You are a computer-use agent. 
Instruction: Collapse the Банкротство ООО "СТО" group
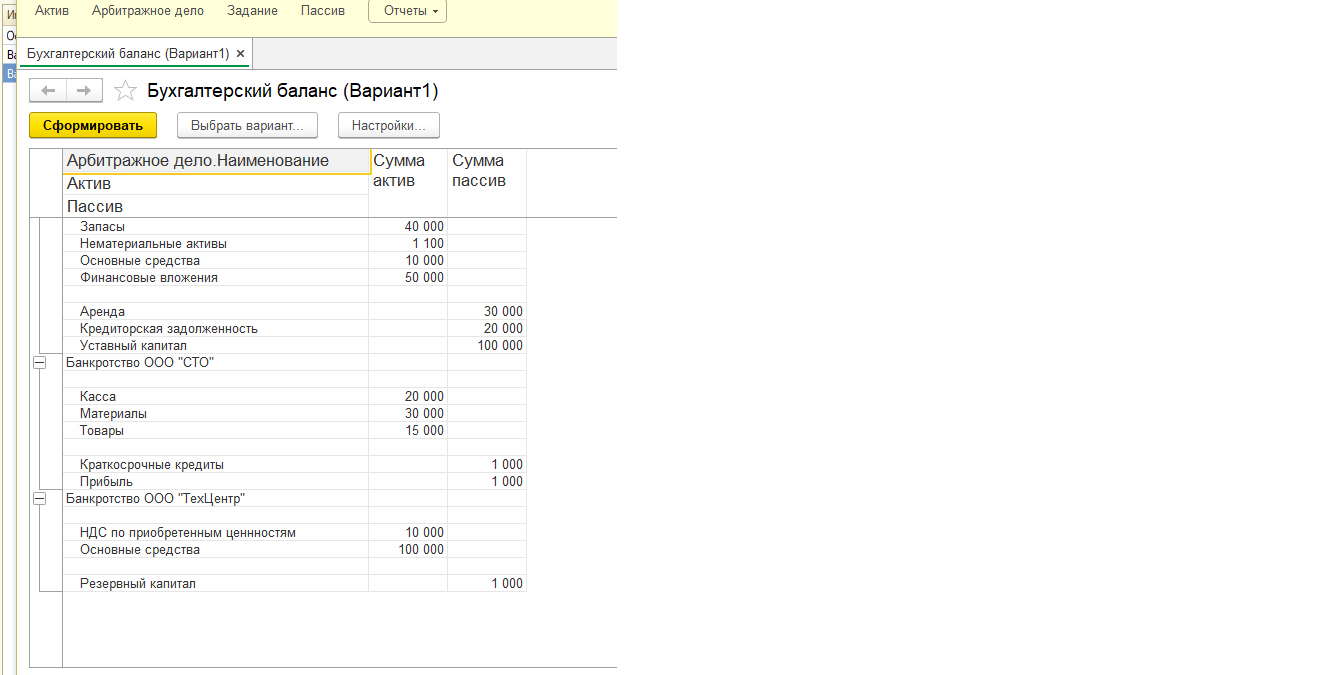[40, 363]
